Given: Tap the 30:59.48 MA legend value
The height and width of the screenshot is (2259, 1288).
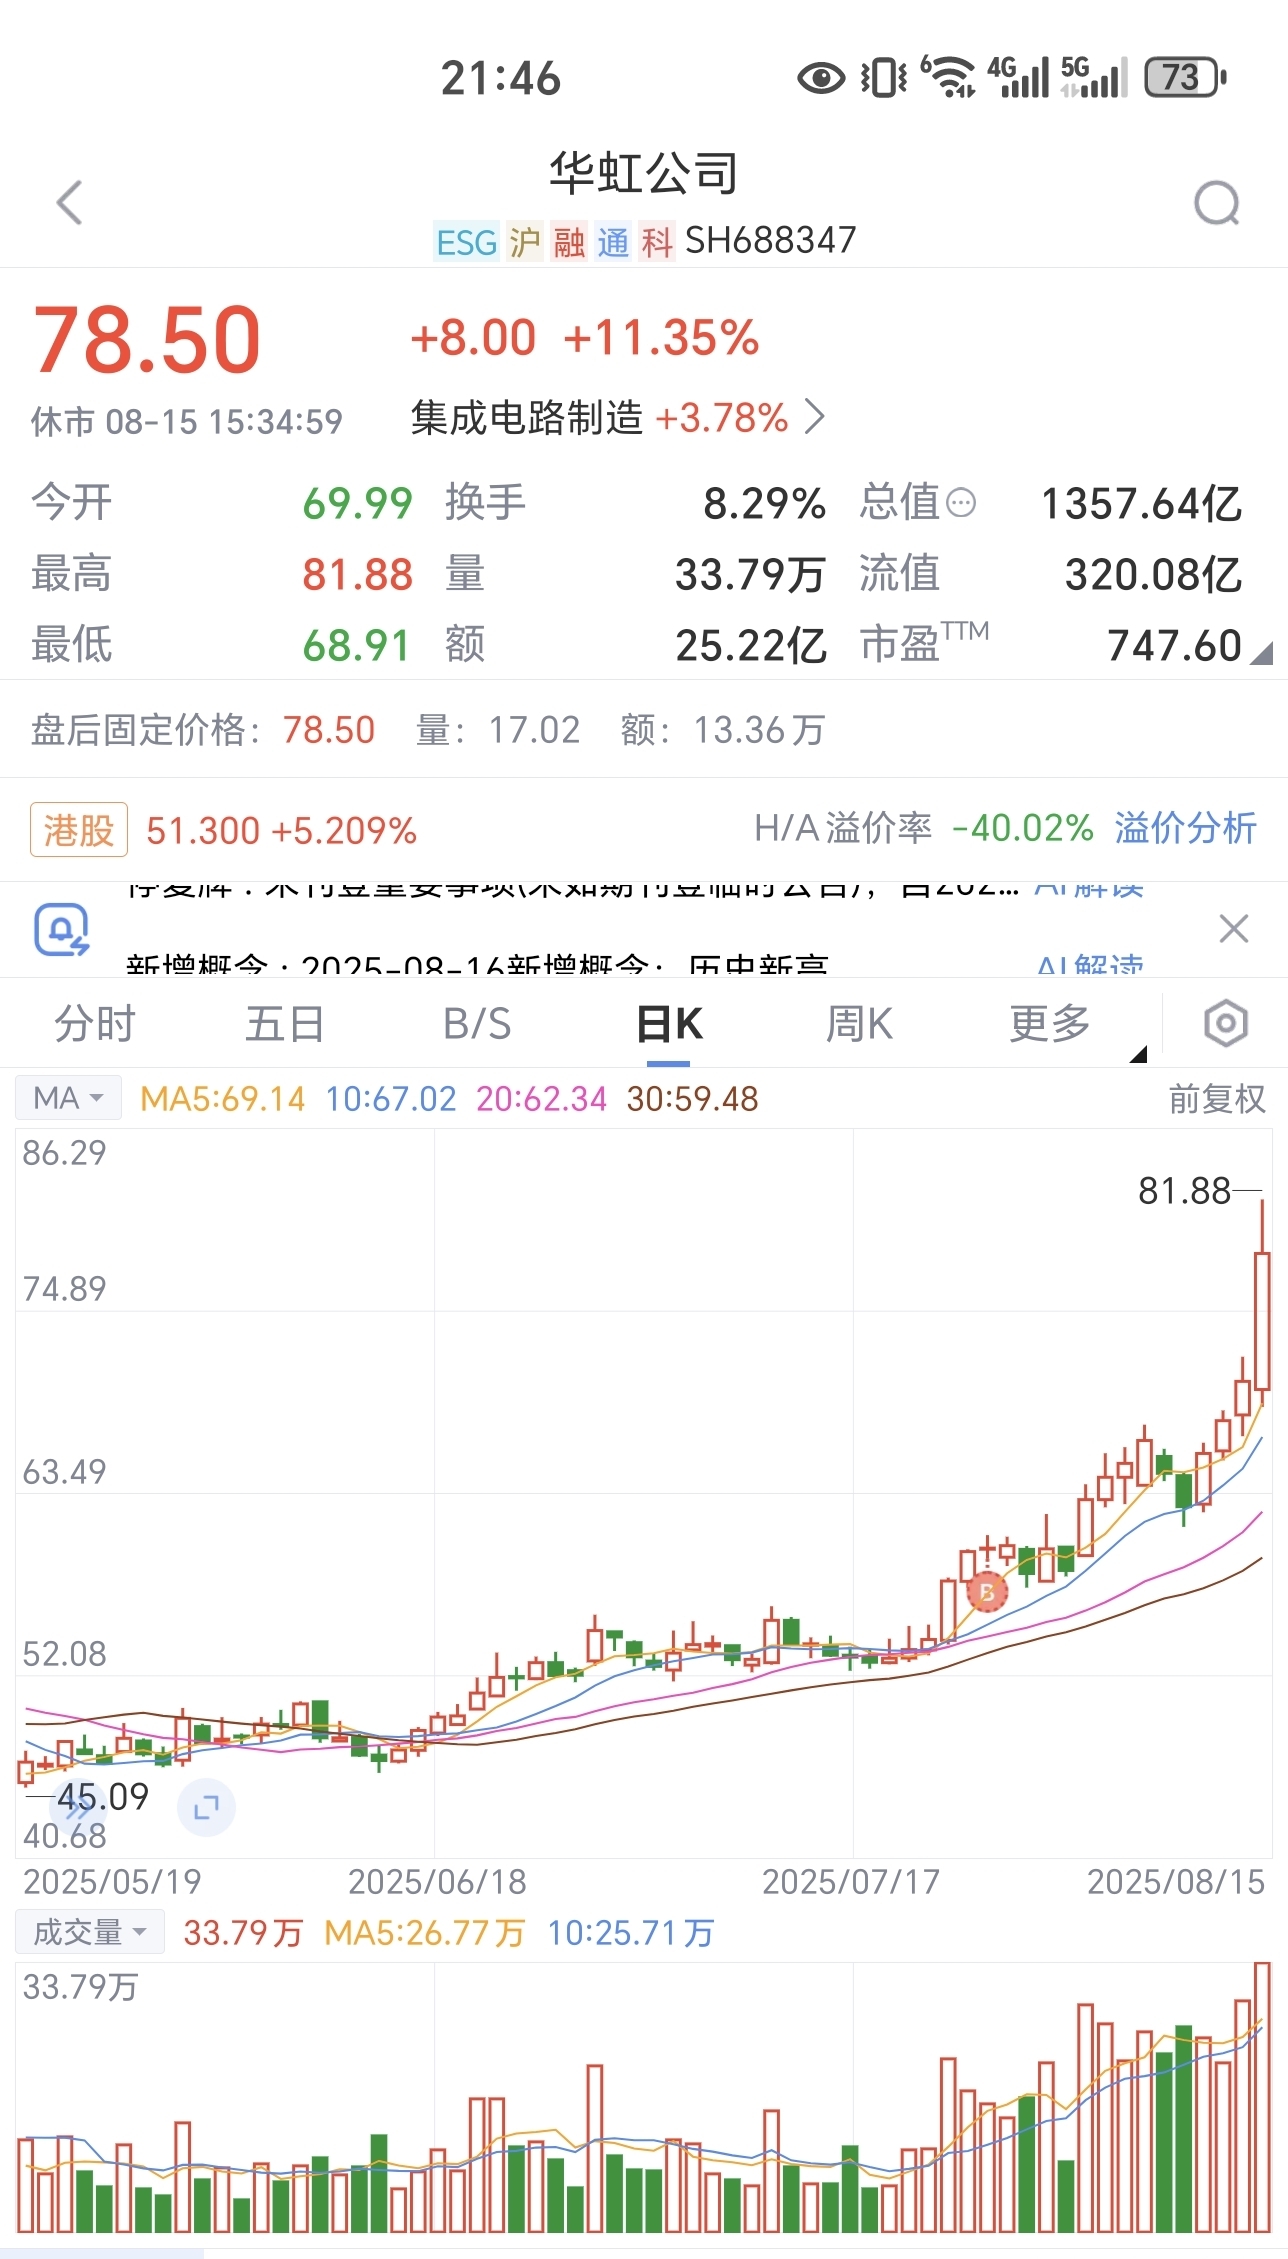Looking at the screenshot, I should (x=692, y=1099).
